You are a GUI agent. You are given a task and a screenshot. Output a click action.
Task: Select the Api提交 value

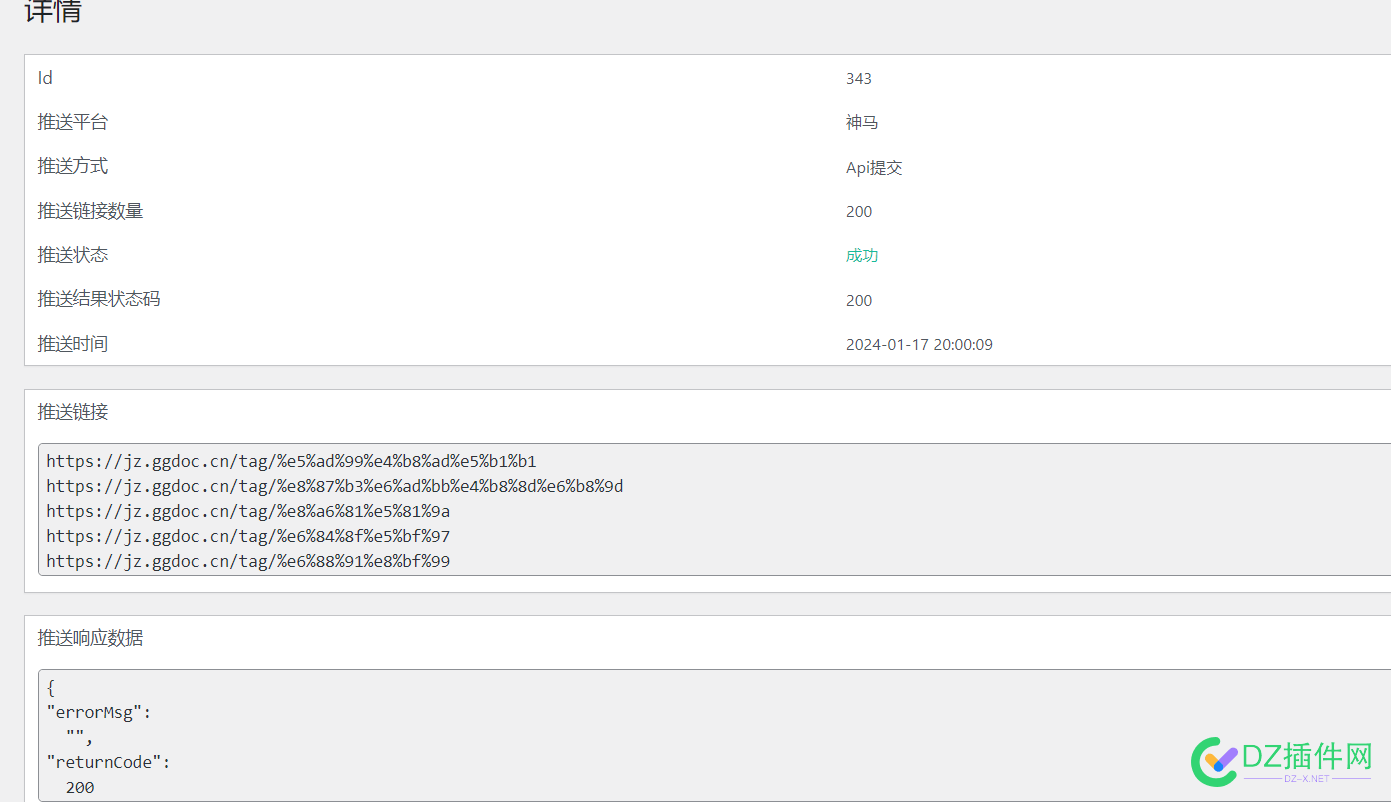(874, 168)
